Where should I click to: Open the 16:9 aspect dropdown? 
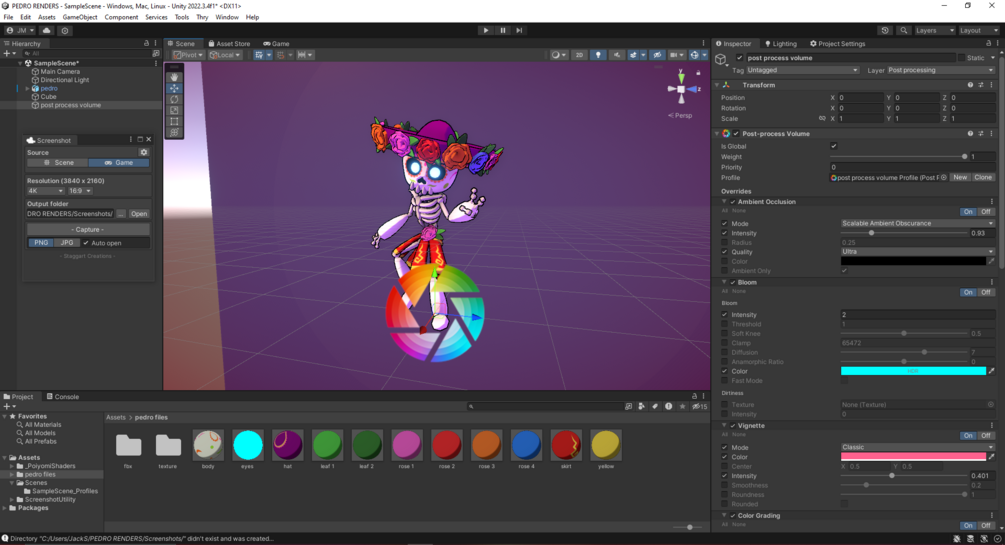tap(80, 190)
